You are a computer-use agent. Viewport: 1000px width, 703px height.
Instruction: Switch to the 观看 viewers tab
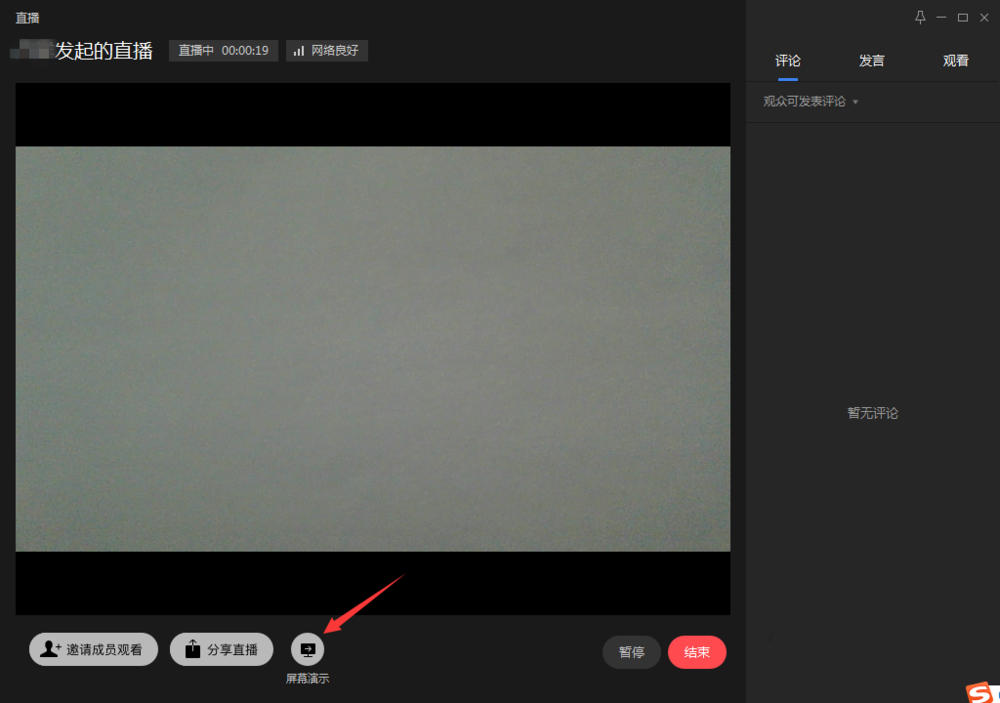[955, 60]
